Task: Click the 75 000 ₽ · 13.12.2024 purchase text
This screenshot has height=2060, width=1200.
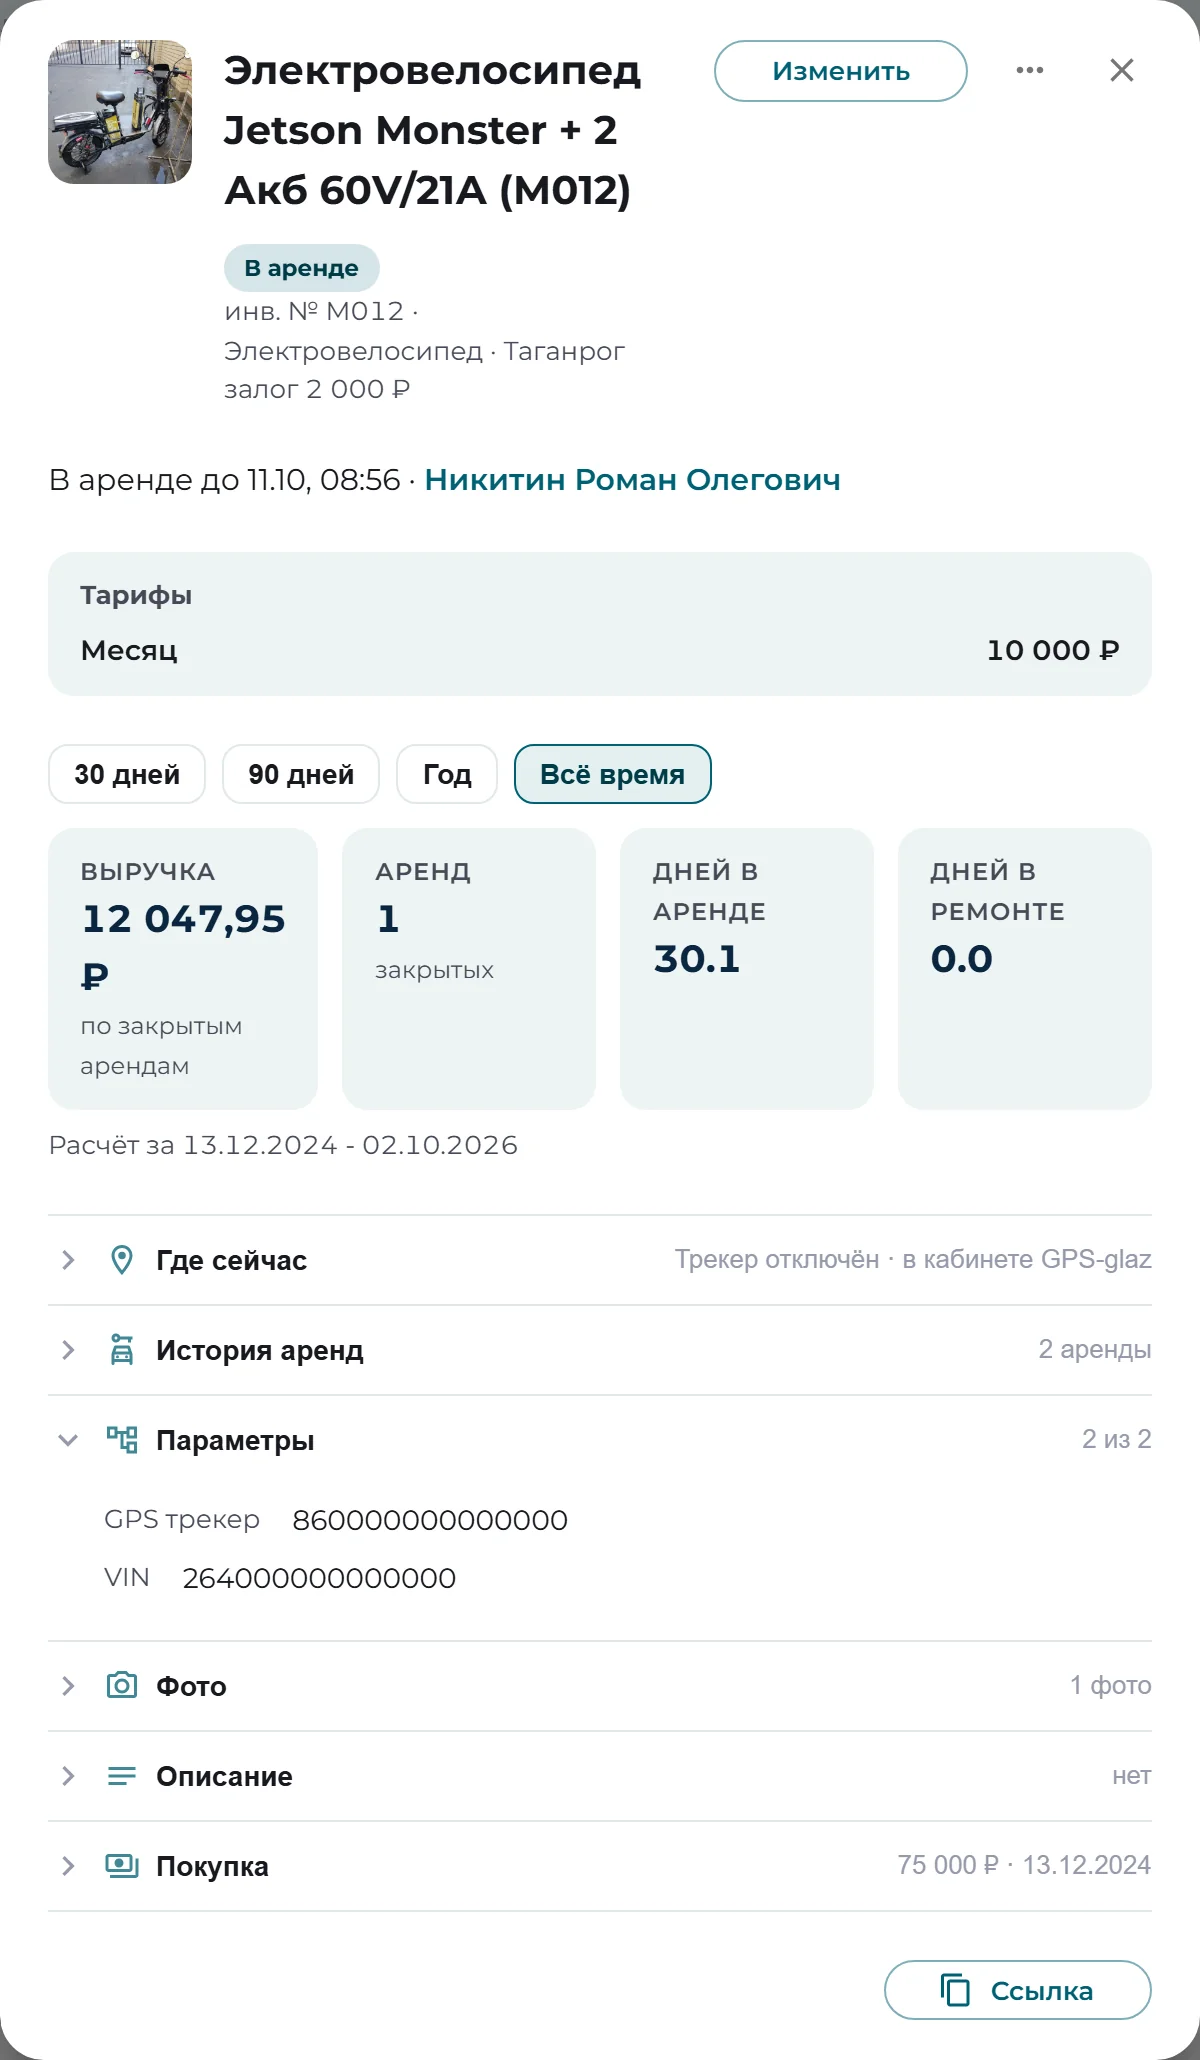Action: [1024, 1865]
